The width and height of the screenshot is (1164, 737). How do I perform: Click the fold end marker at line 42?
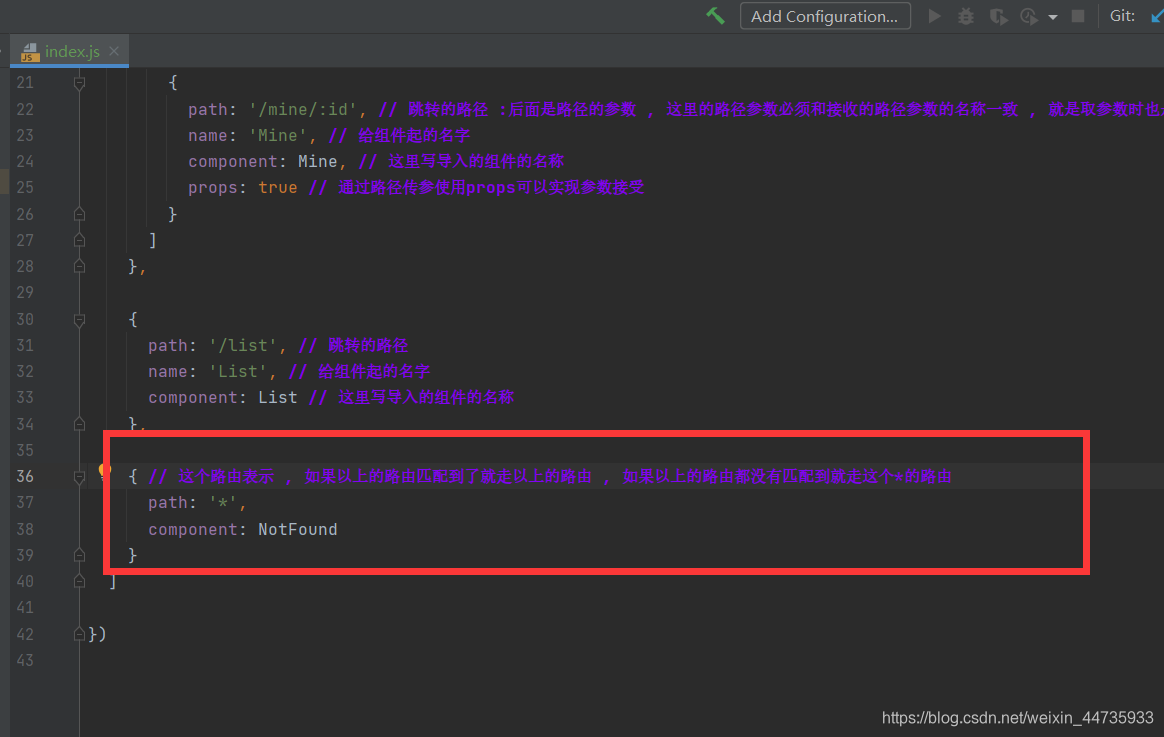pos(79,634)
